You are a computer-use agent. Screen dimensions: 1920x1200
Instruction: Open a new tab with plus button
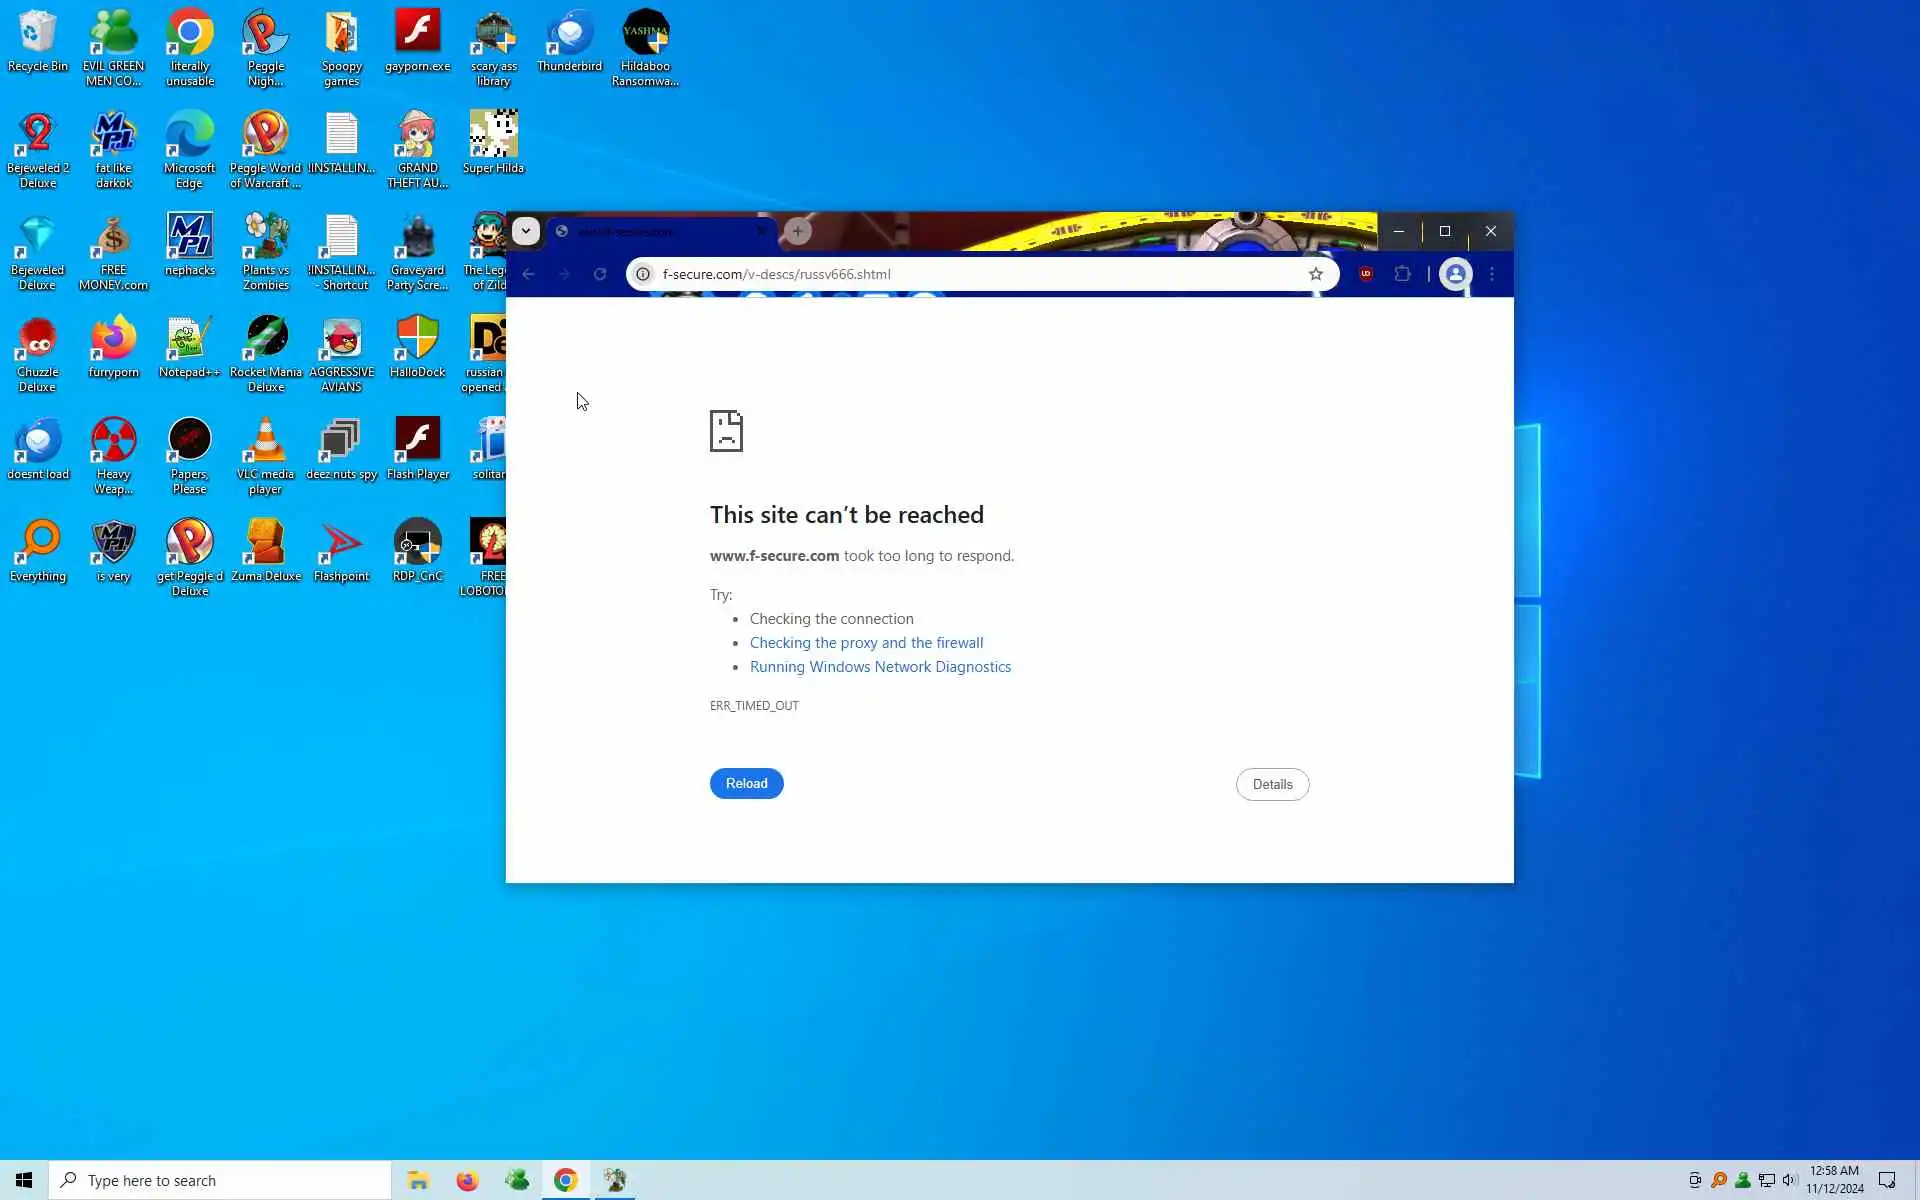(797, 231)
